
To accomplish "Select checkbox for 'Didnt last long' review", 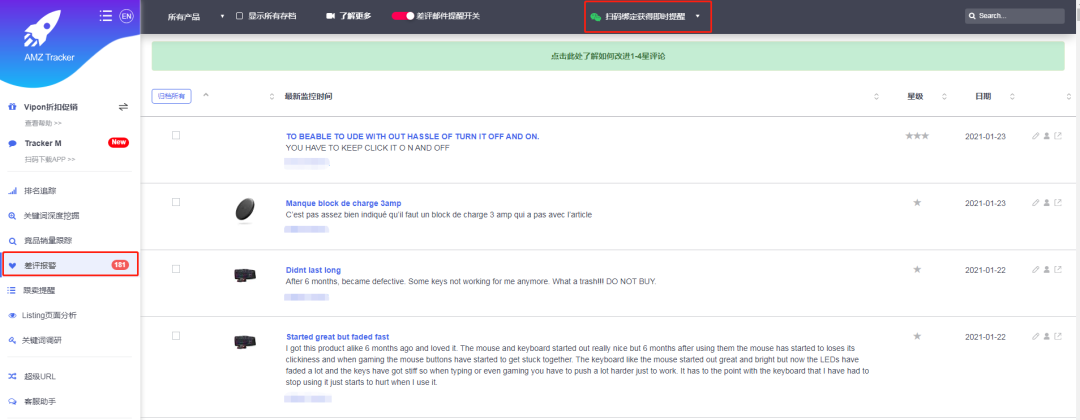I will pyautogui.click(x=176, y=269).
